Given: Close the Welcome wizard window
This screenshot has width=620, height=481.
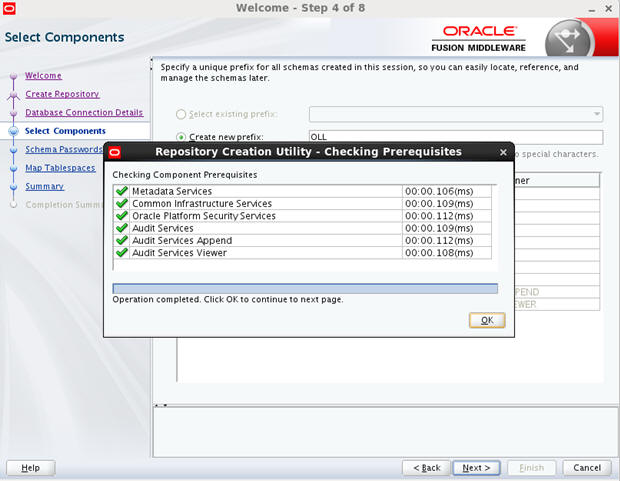Looking at the screenshot, I should click(609, 9).
